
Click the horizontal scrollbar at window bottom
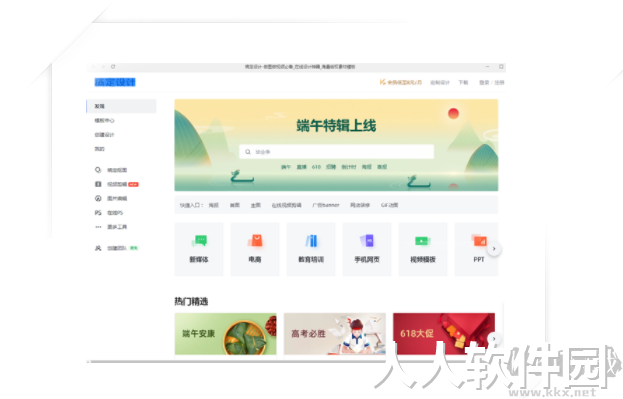pyautogui.click(x=238, y=362)
